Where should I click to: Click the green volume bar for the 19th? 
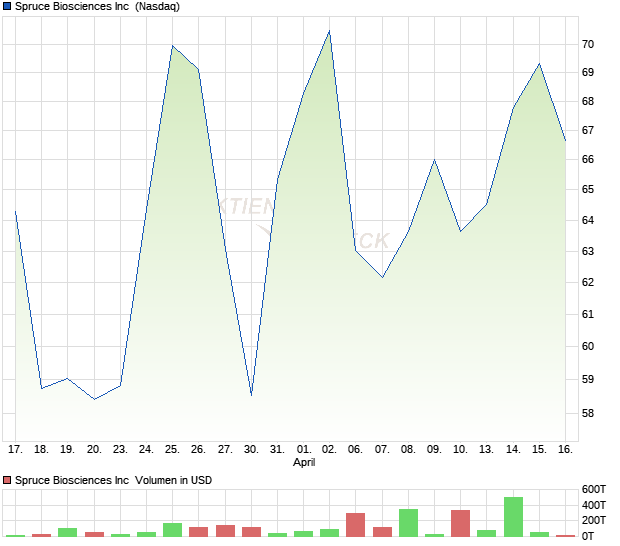[x=68, y=532]
